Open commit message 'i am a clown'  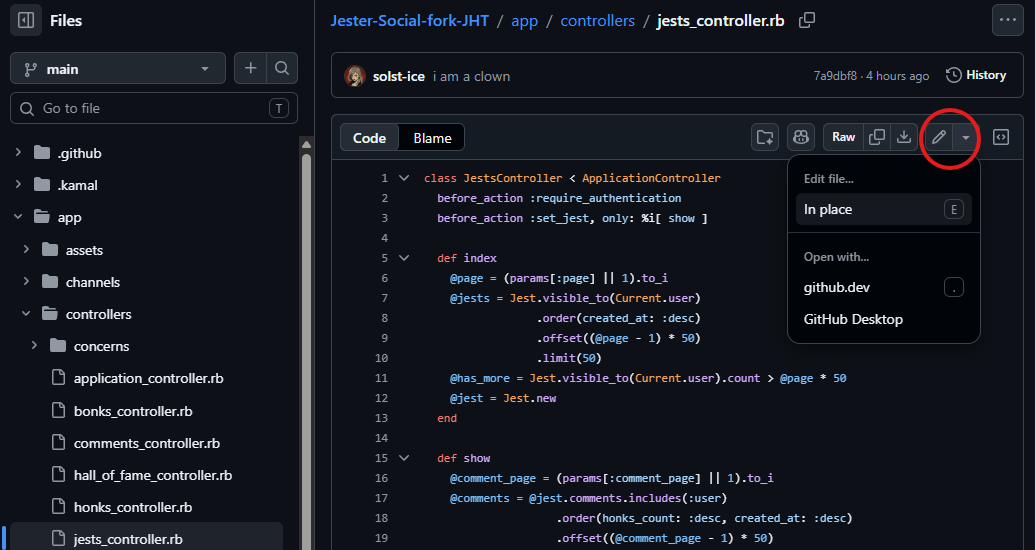point(471,76)
